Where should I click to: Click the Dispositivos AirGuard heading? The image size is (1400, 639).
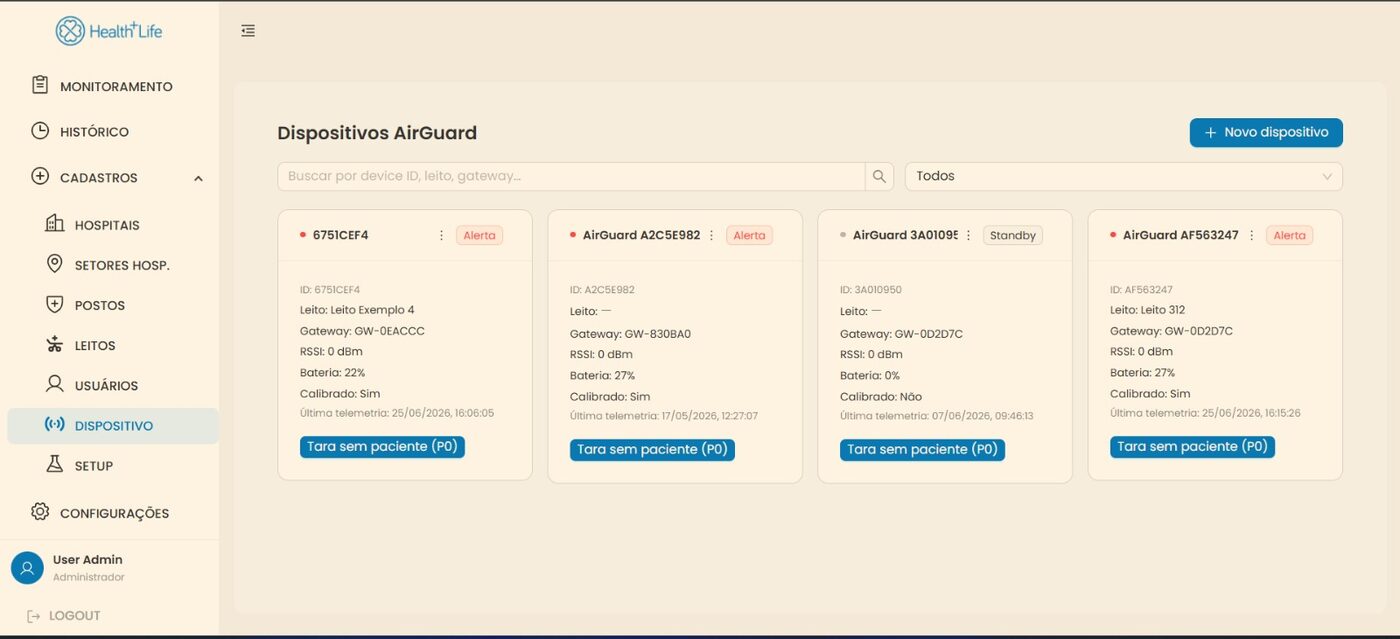(x=377, y=133)
